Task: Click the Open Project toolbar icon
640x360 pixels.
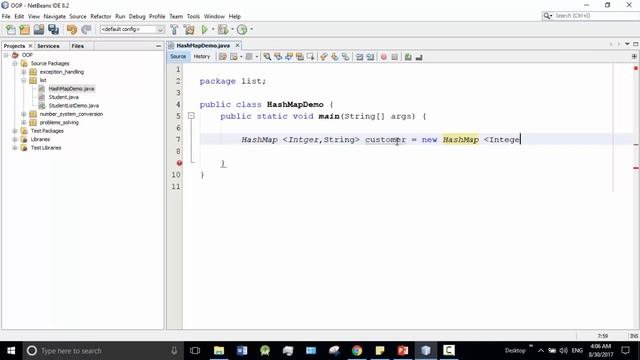Action: point(39,29)
